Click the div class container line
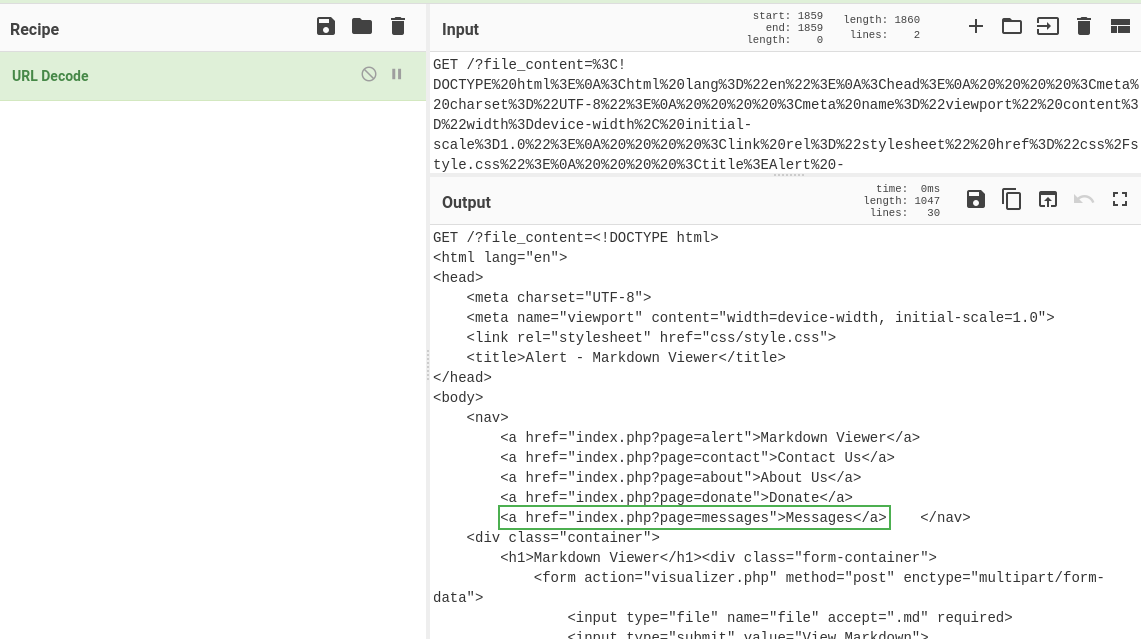1141x639 pixels. click(x=563, y=538)
